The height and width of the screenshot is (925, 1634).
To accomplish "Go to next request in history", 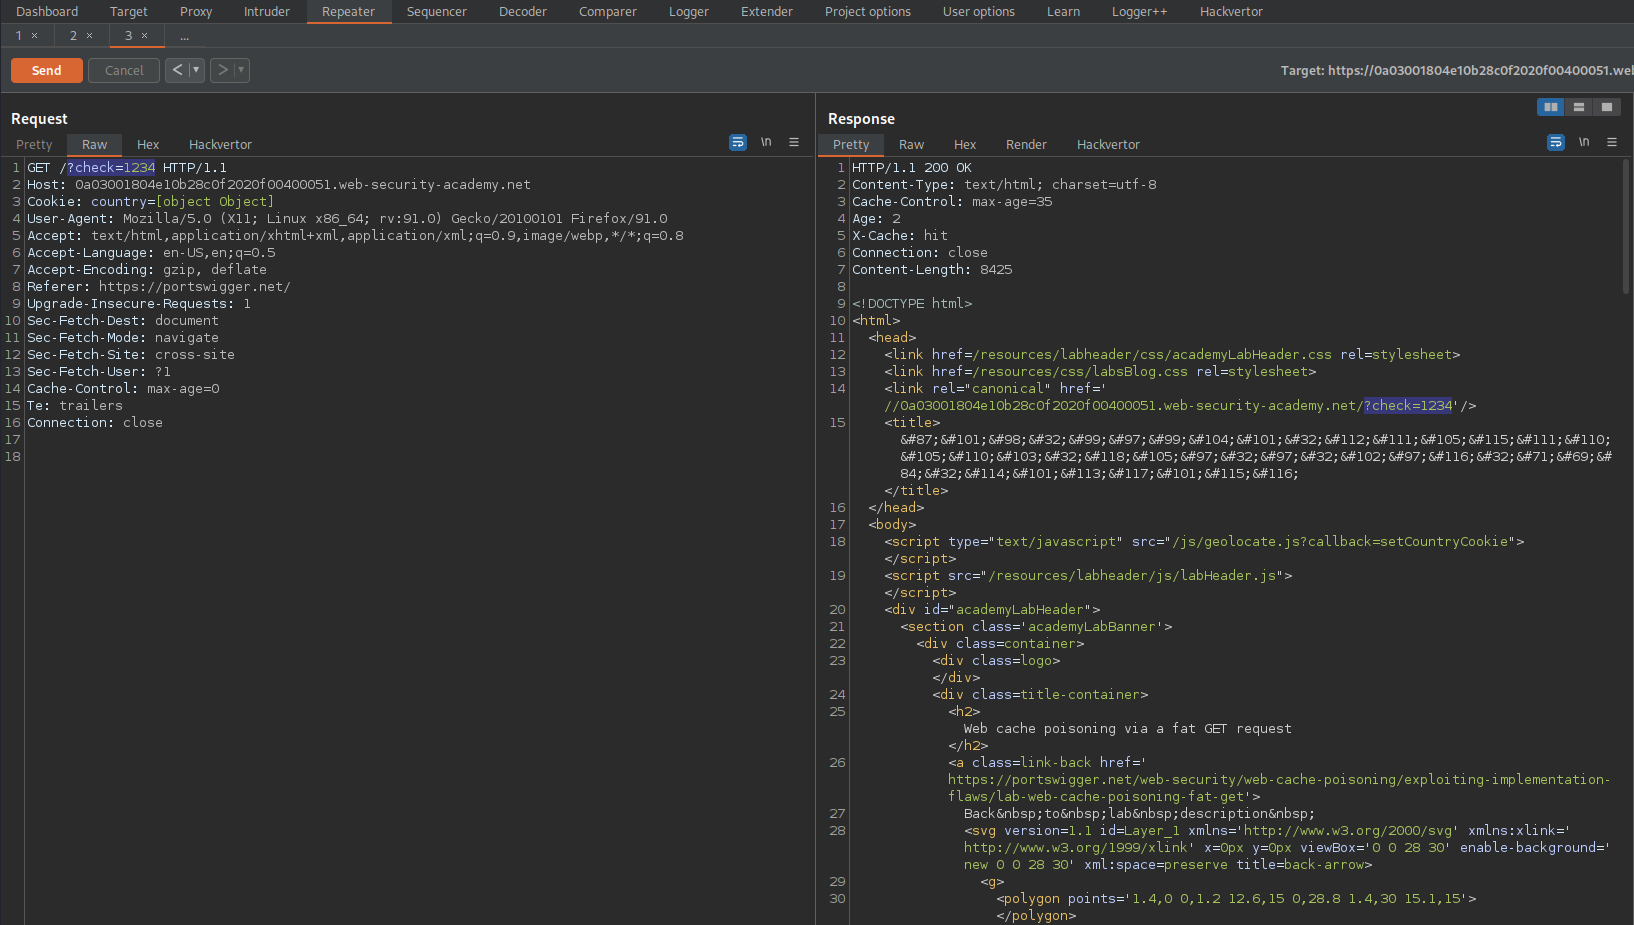I will coord(222,70).
